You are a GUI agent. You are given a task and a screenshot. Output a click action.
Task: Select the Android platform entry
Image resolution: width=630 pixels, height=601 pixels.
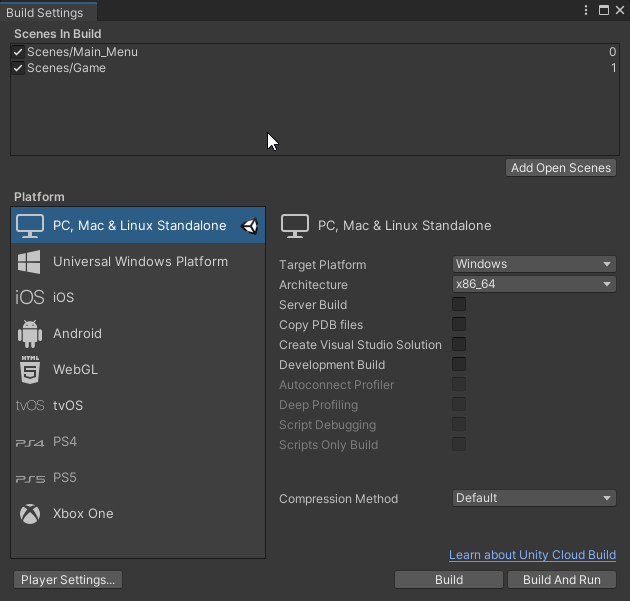[x=138, y=333]
